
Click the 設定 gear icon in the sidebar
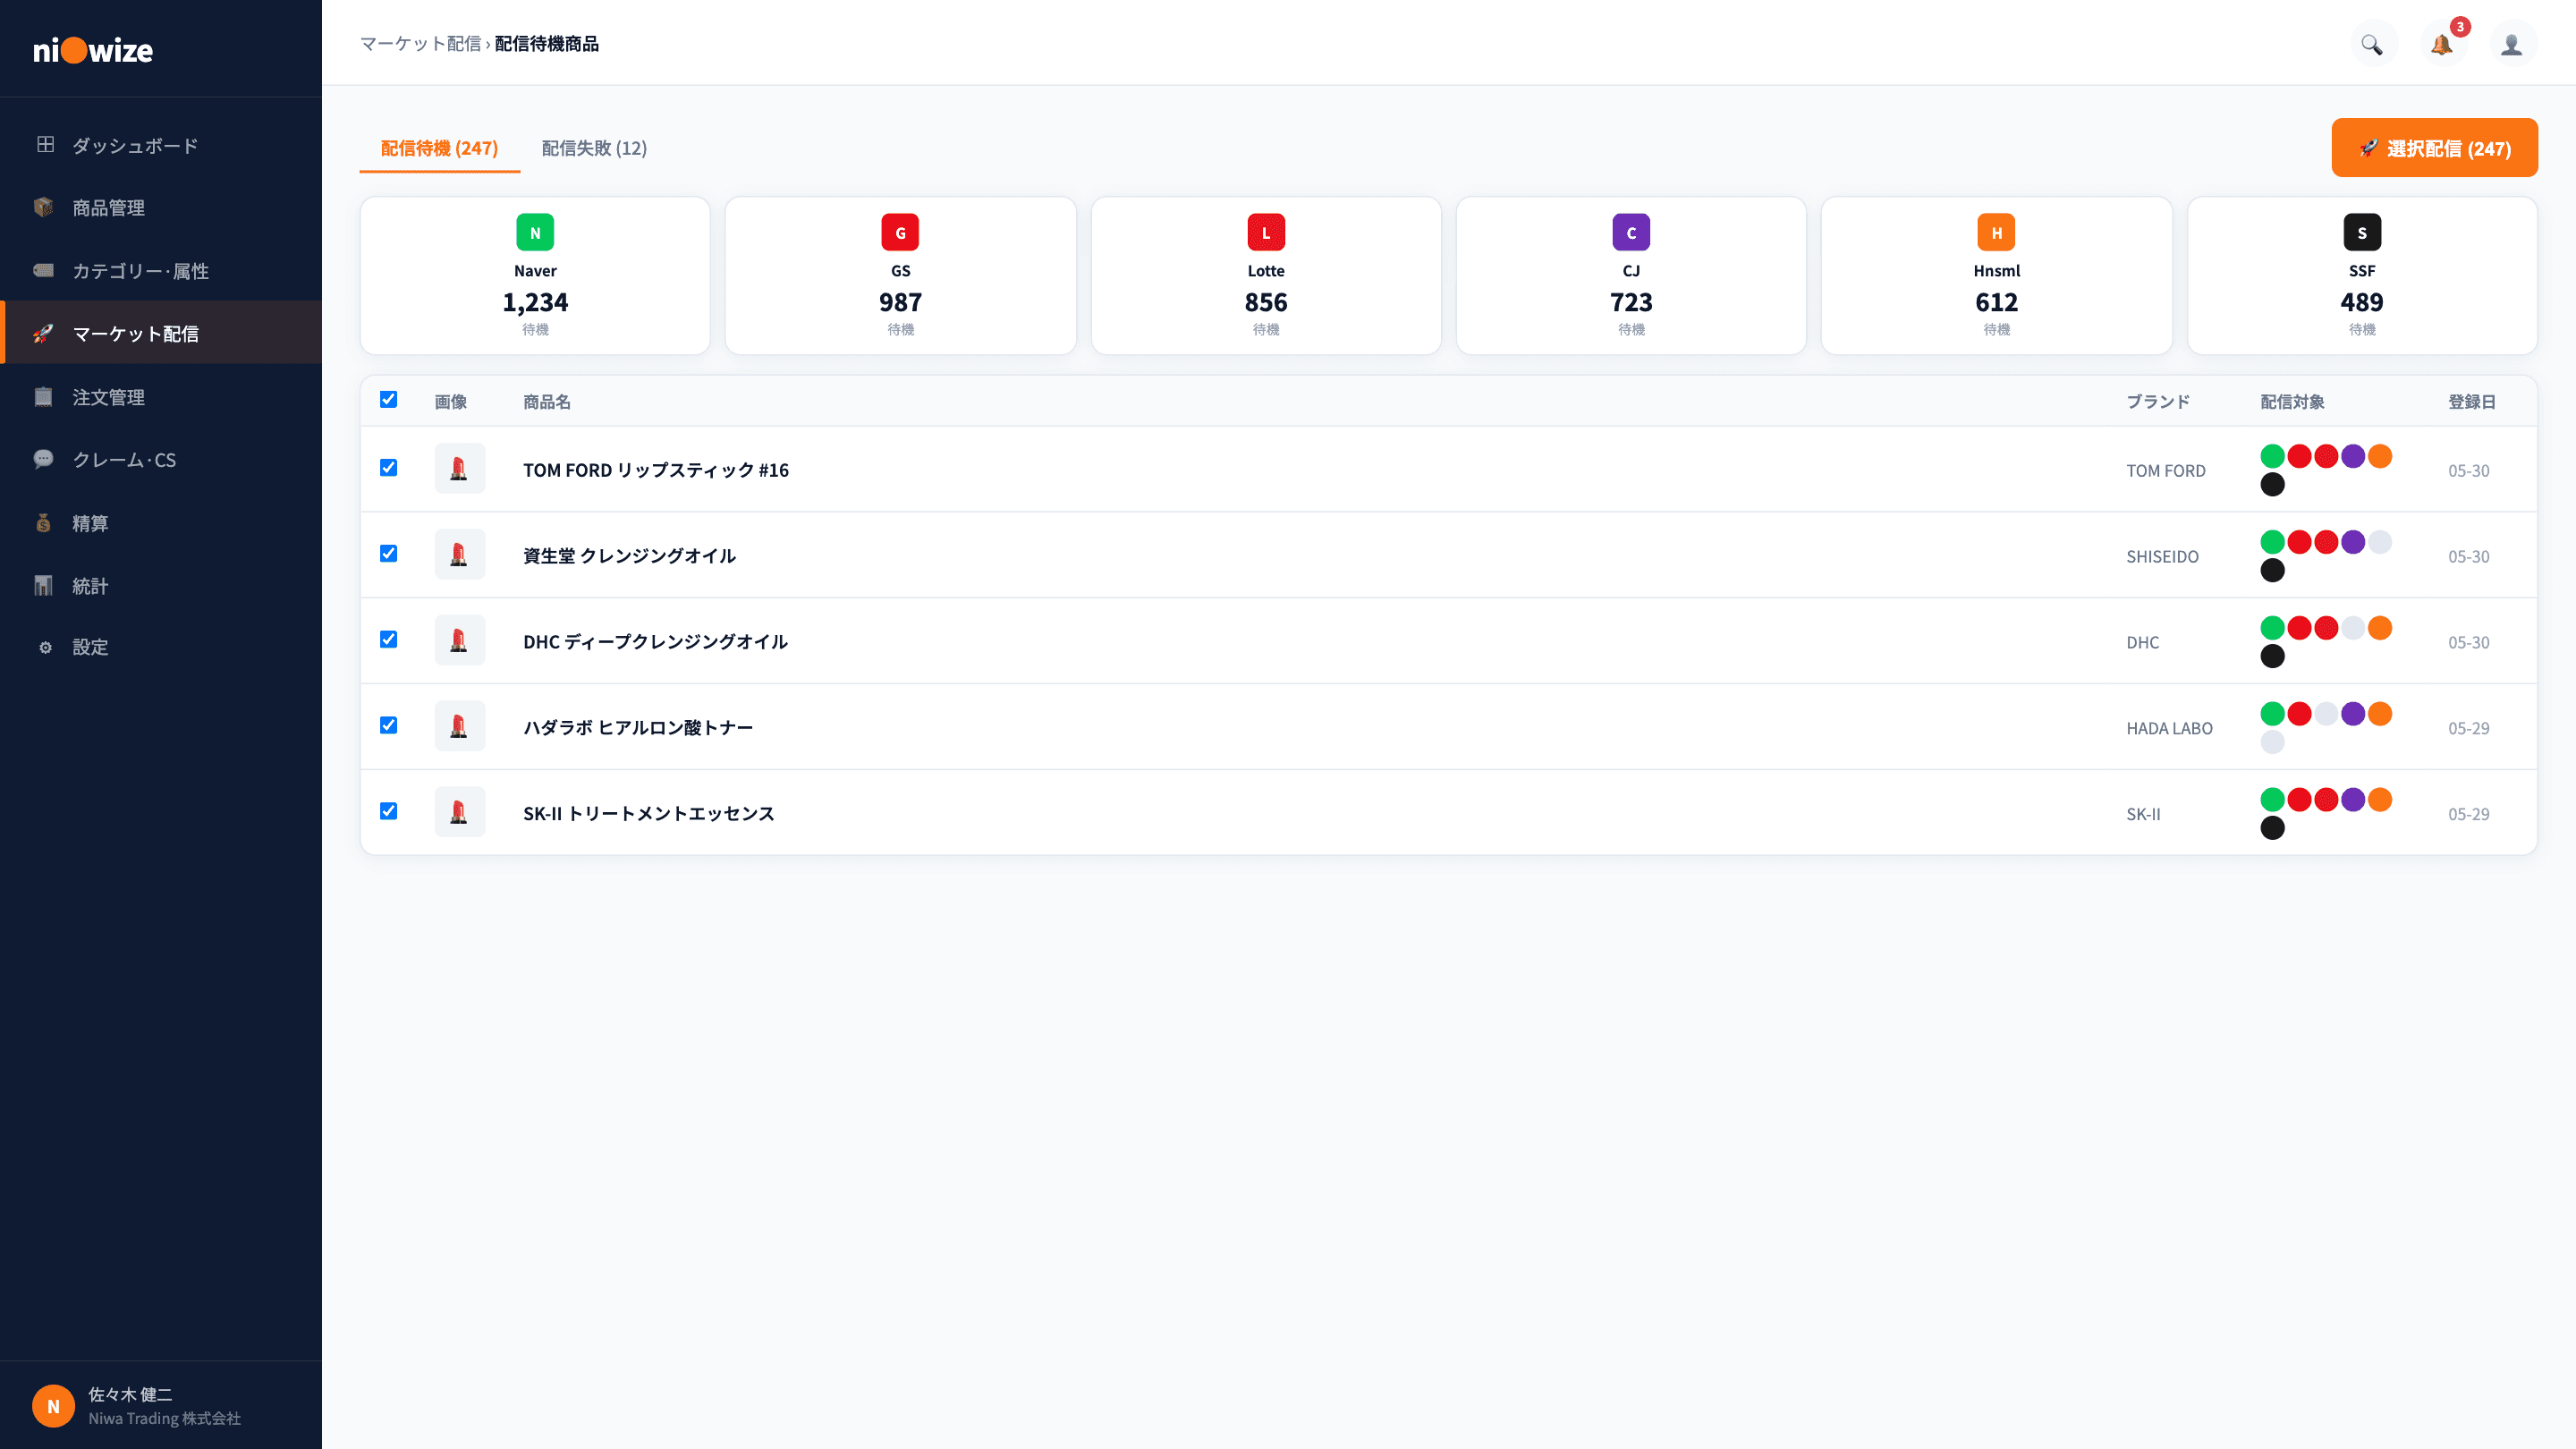click(x=45, y=647)
